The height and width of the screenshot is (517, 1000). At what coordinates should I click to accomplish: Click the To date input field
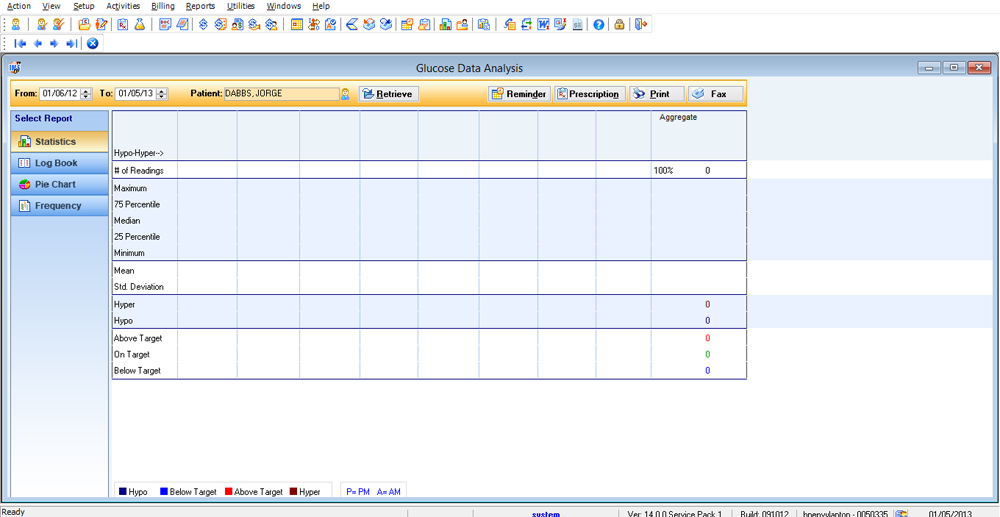pyautogui.click(x=136, y=94)
